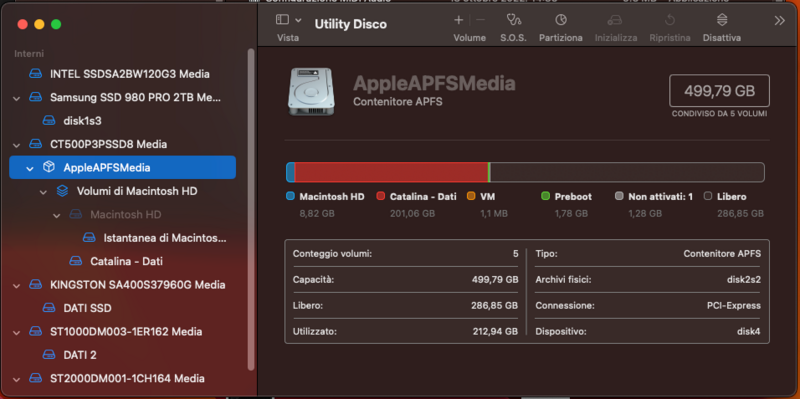The height and width of the screenshot is (399, 800).
Task: Click the disk4 device value
Action: tap(749, 332)
